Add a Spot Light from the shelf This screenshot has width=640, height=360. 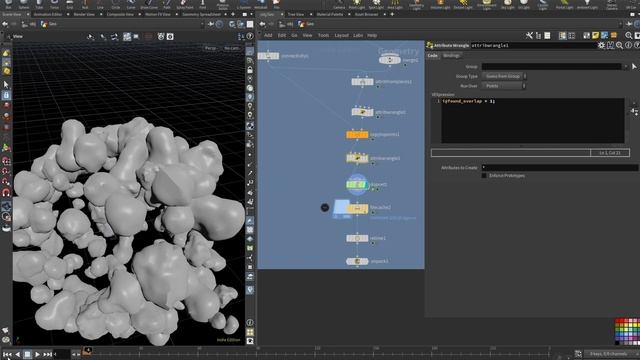[376, 4]
